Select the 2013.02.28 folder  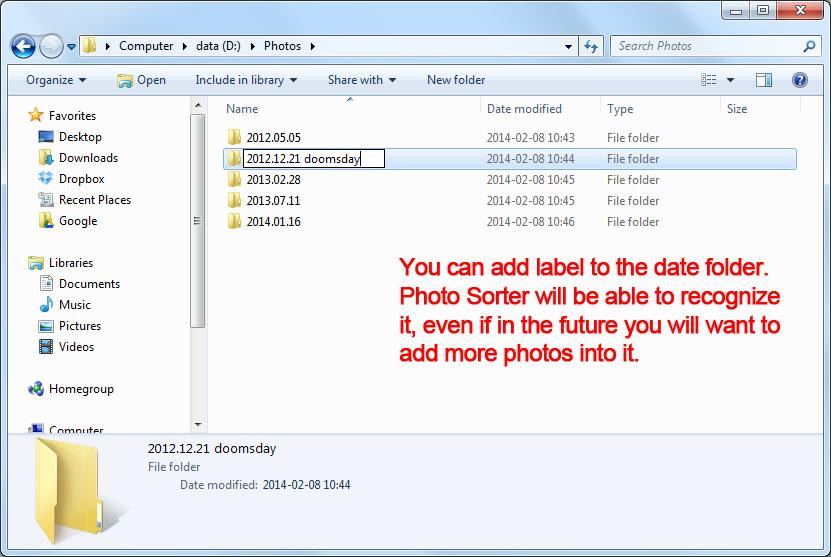[x=273, y=180]
